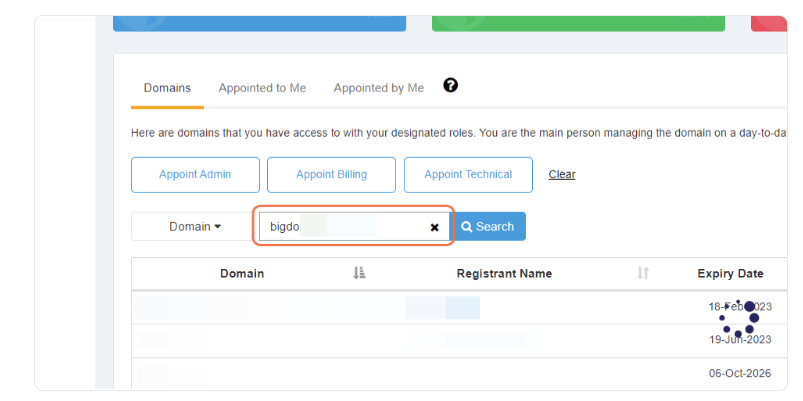Click Appoint Technical button
Viewport: 803px width, 401px height.
[468, 175]
